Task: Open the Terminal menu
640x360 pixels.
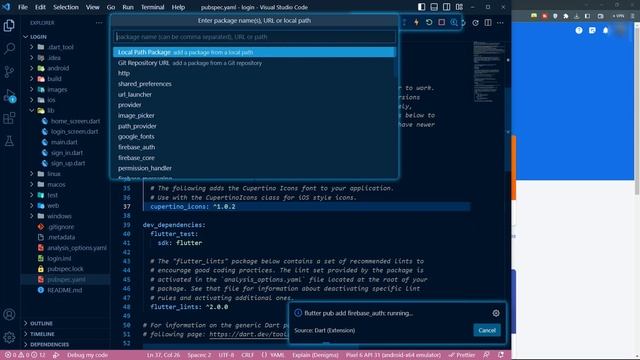Action: tap(152, 7)
